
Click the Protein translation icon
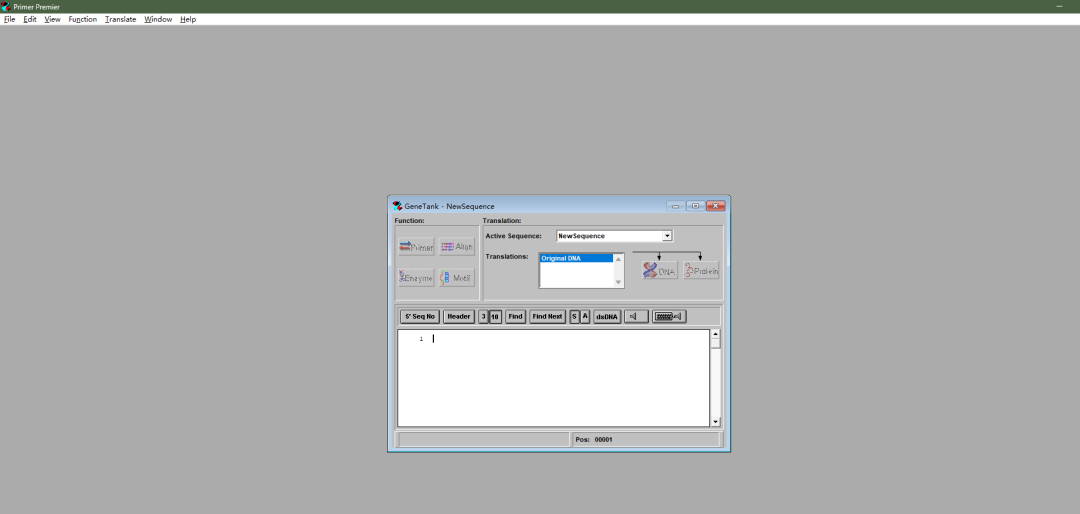(x=701, y=271)
